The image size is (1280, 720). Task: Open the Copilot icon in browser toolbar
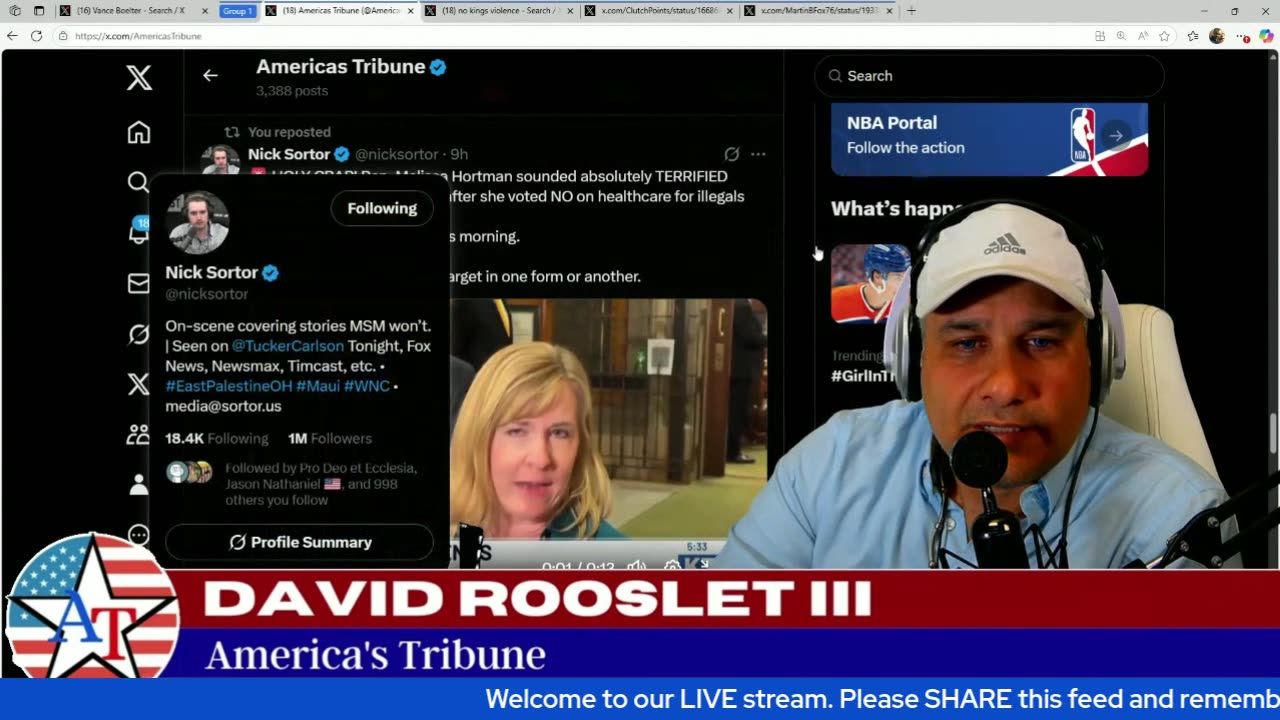point(1266,36)
